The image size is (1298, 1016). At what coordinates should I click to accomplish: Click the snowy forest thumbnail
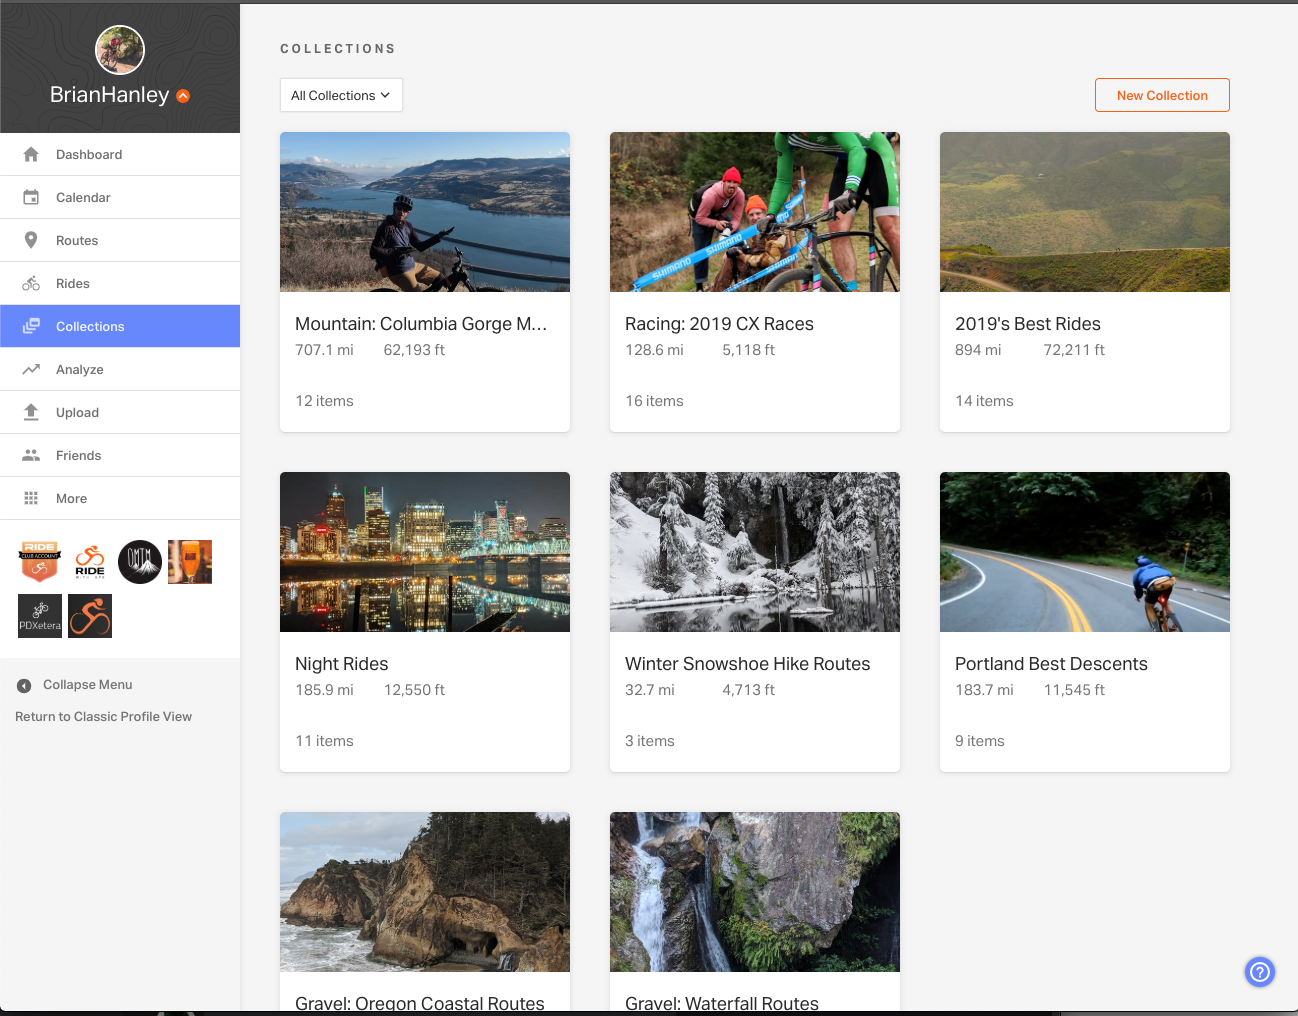pos(755,552)
